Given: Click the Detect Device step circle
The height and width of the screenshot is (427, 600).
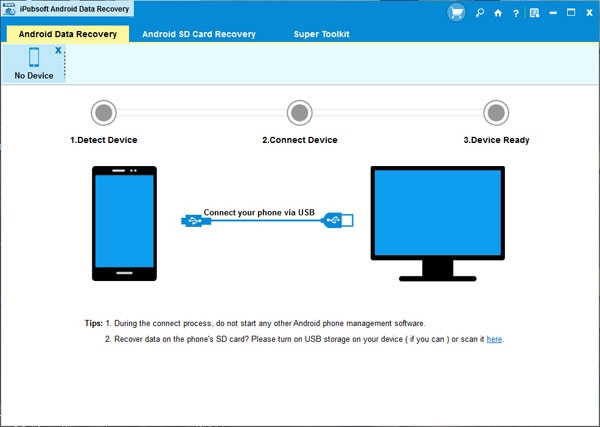Looking at the screenshot, I should [x=104, y=113].
